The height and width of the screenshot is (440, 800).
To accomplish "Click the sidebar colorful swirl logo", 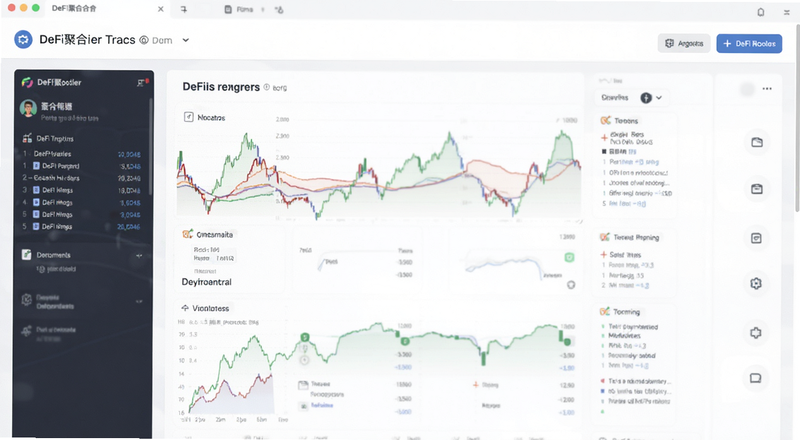I will (x=27, y=82).
